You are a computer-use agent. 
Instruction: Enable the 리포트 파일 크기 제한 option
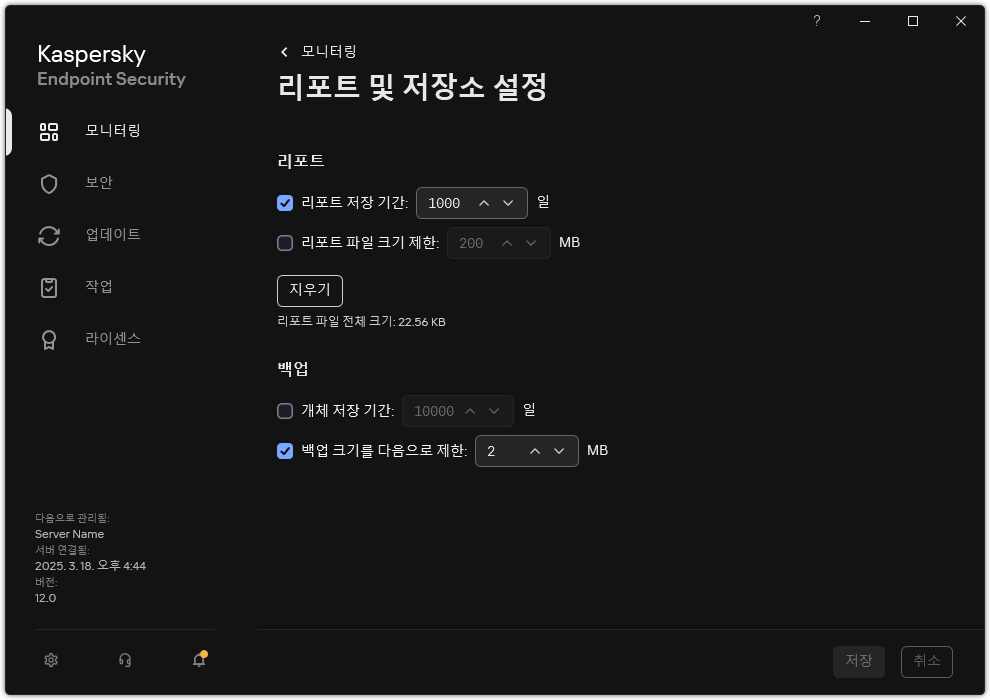[x=285, y=243]
